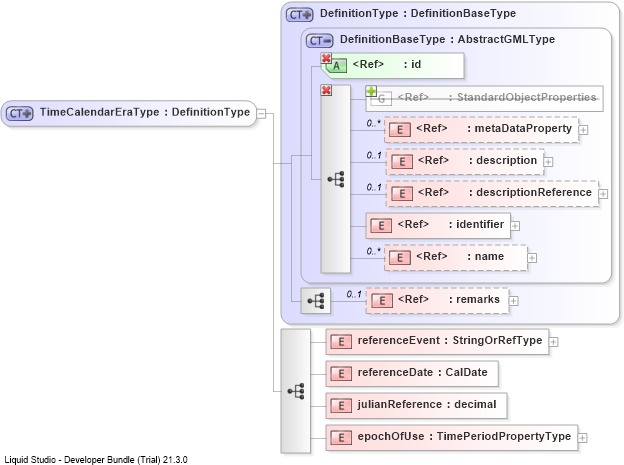Expand the referenceEvent element

(553, 342)
